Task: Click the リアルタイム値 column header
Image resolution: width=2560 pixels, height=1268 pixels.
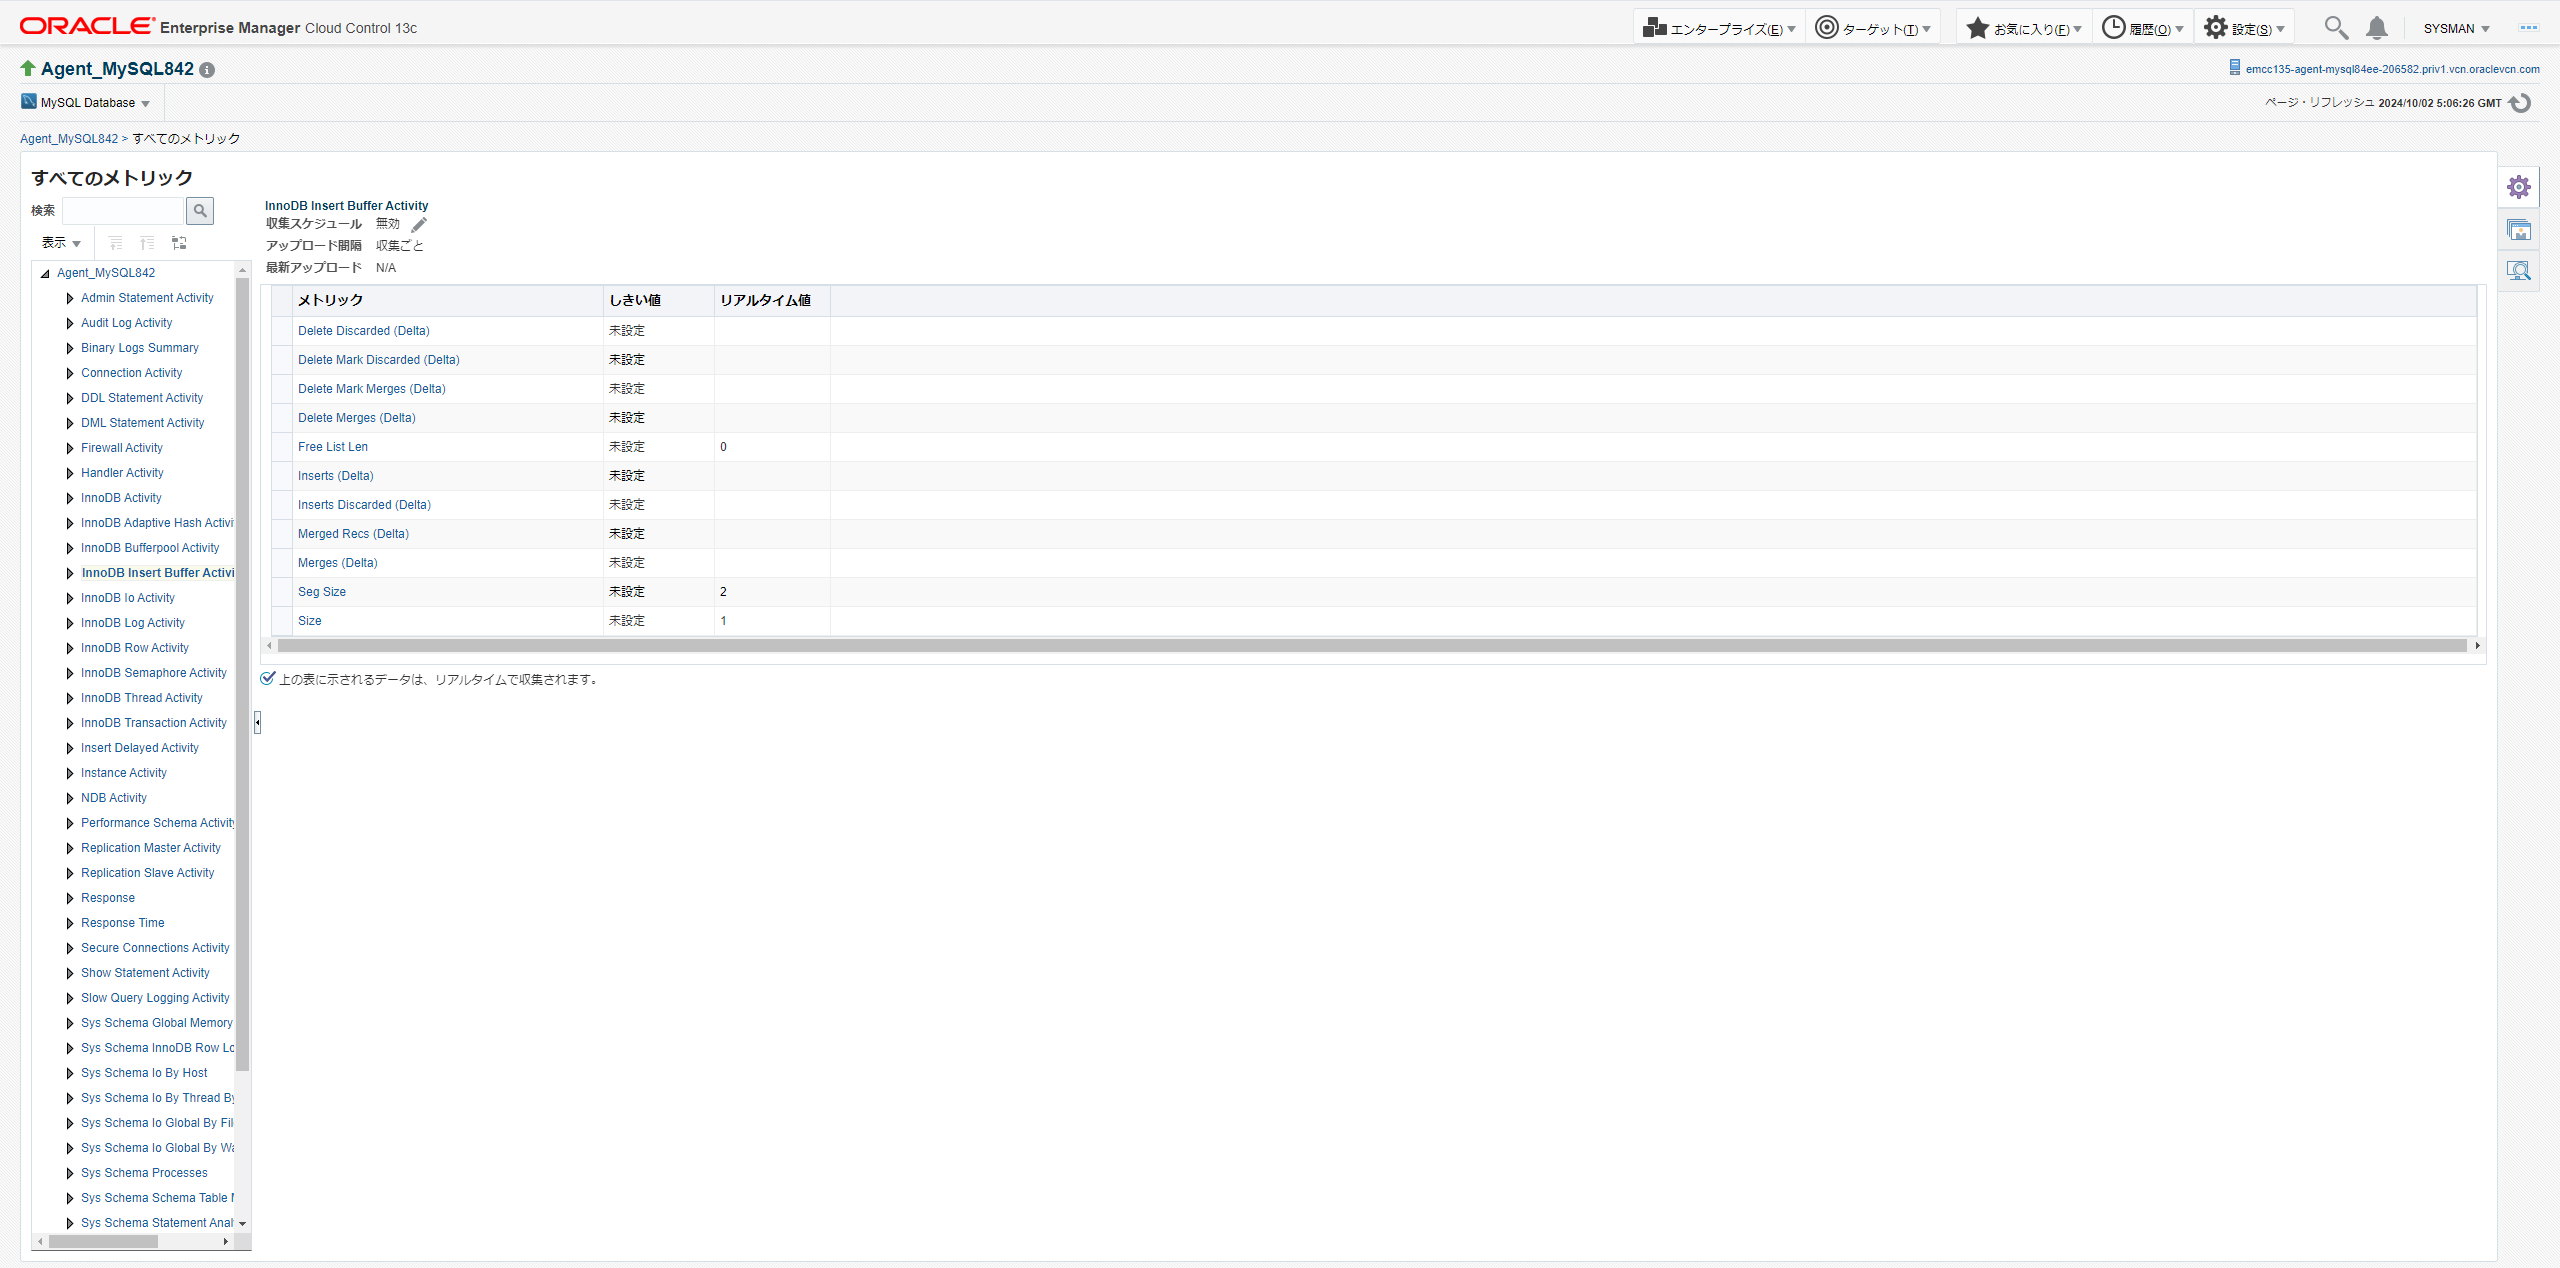Action: point(772,301)
